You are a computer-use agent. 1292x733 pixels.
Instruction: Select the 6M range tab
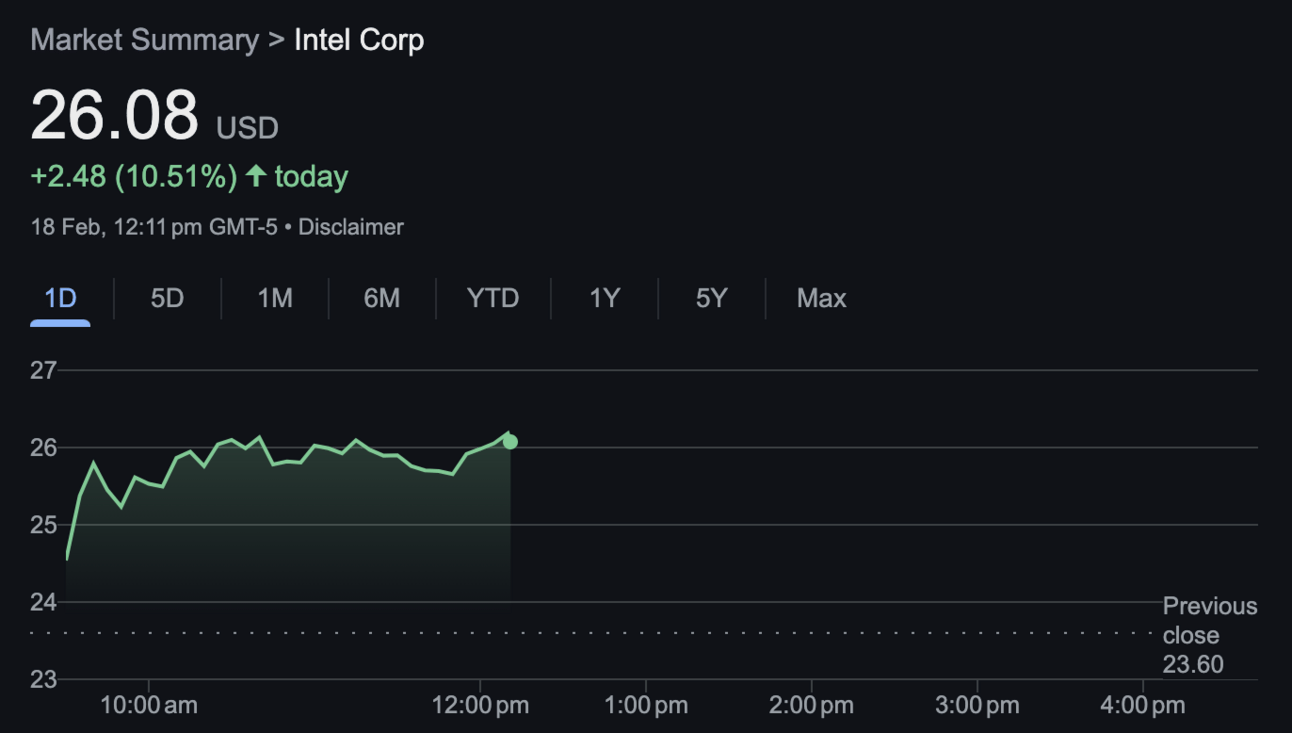coord(382,298)
